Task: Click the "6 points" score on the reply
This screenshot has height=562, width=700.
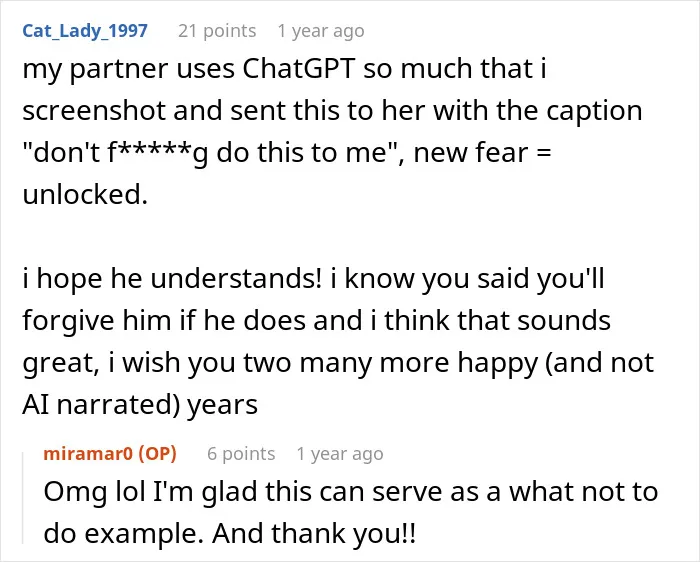Action: coord(241,454)
